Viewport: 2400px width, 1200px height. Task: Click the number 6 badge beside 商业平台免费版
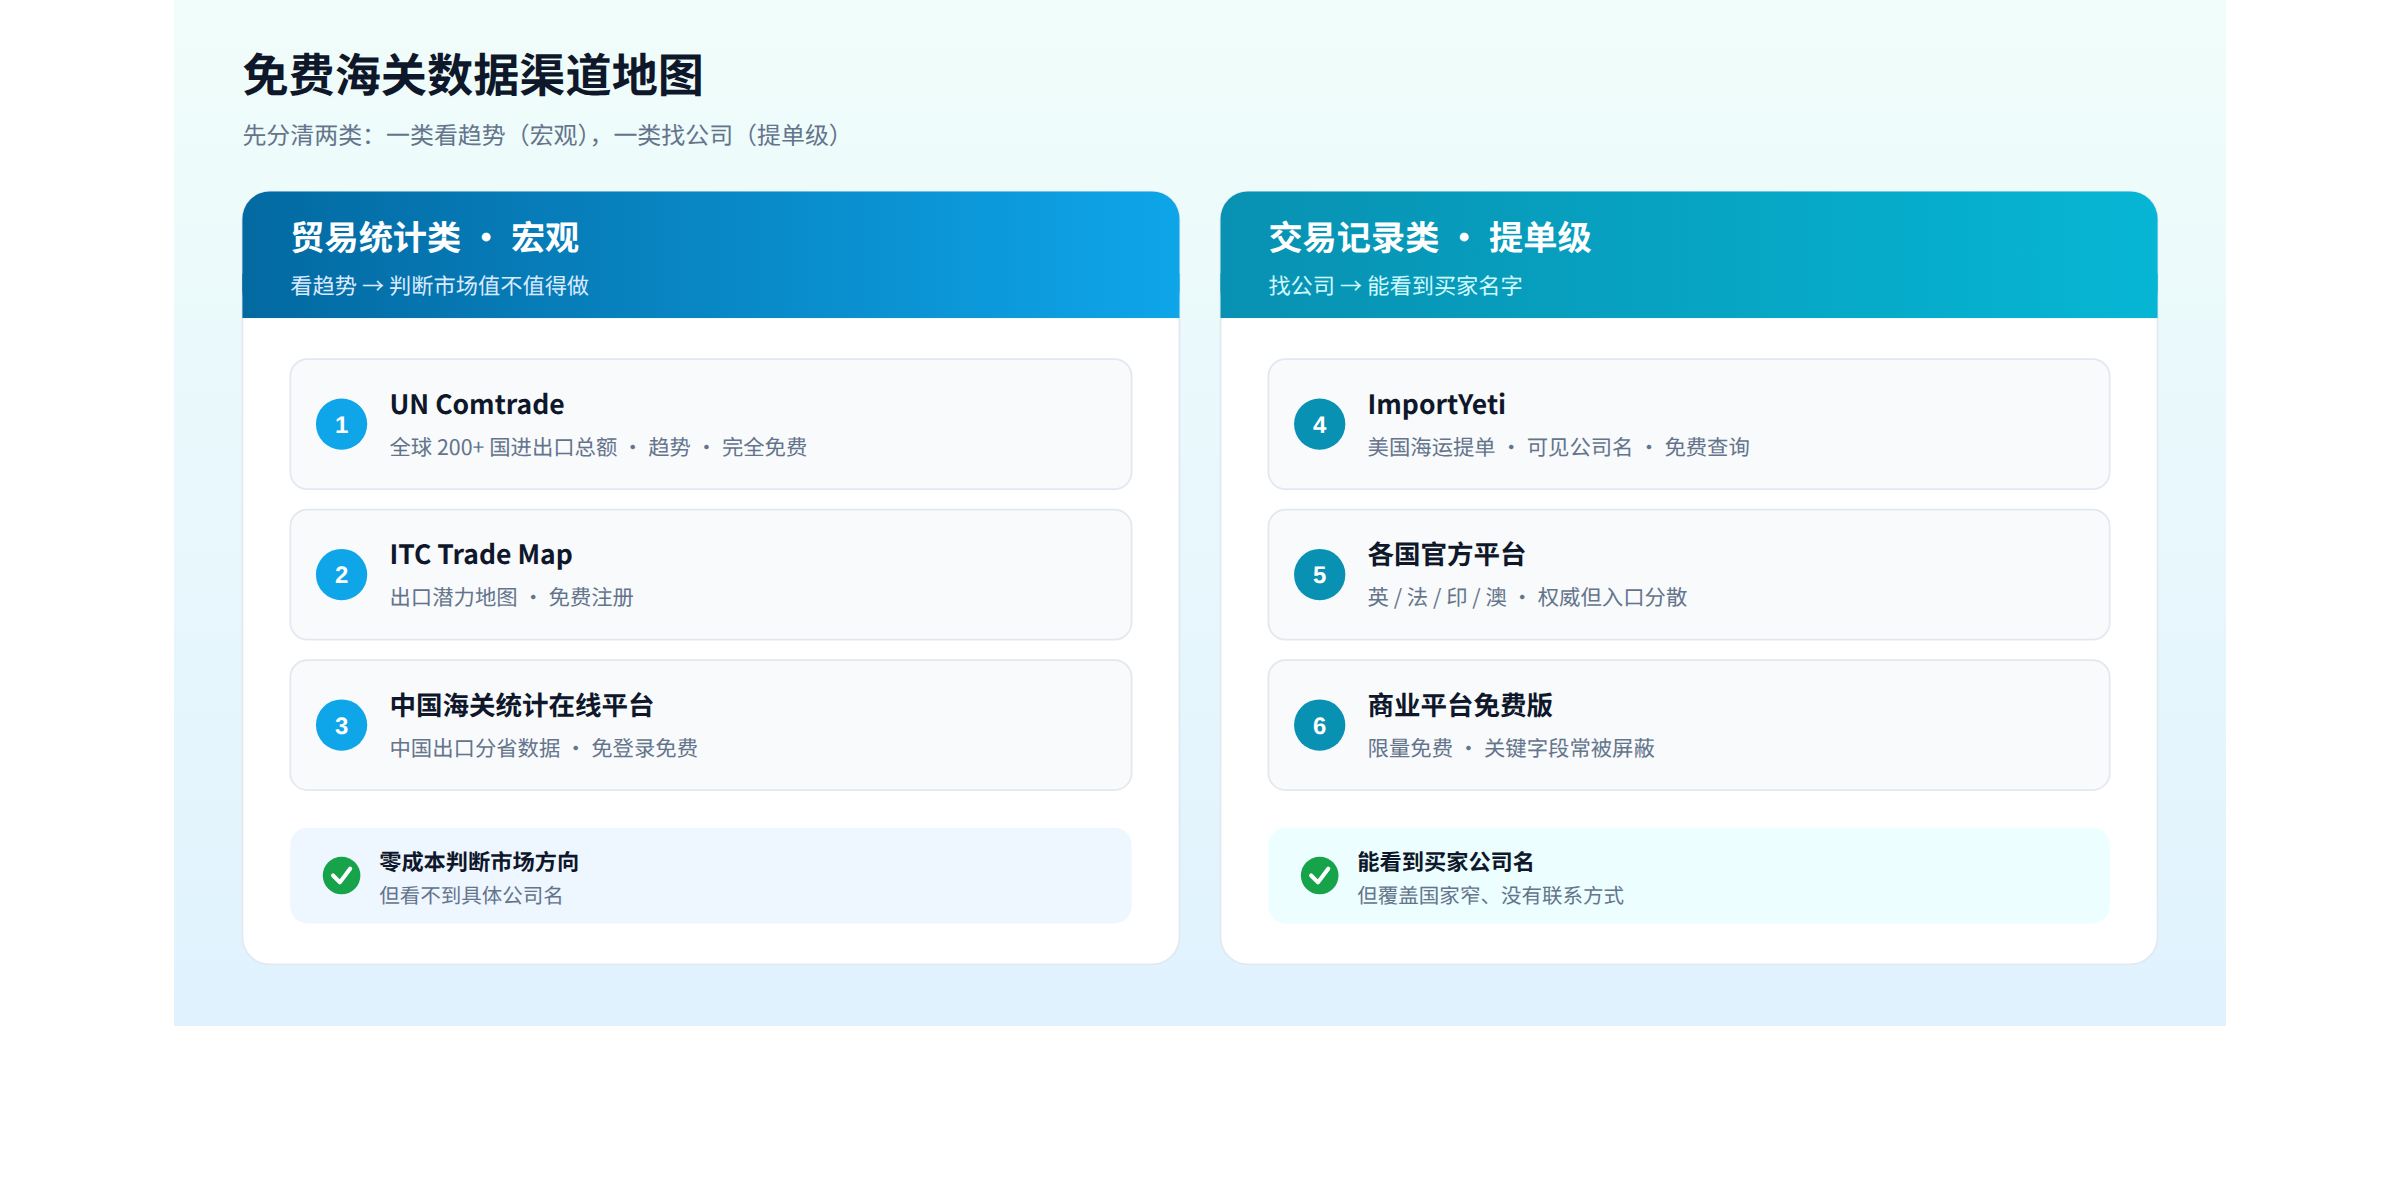[1319, 725]
